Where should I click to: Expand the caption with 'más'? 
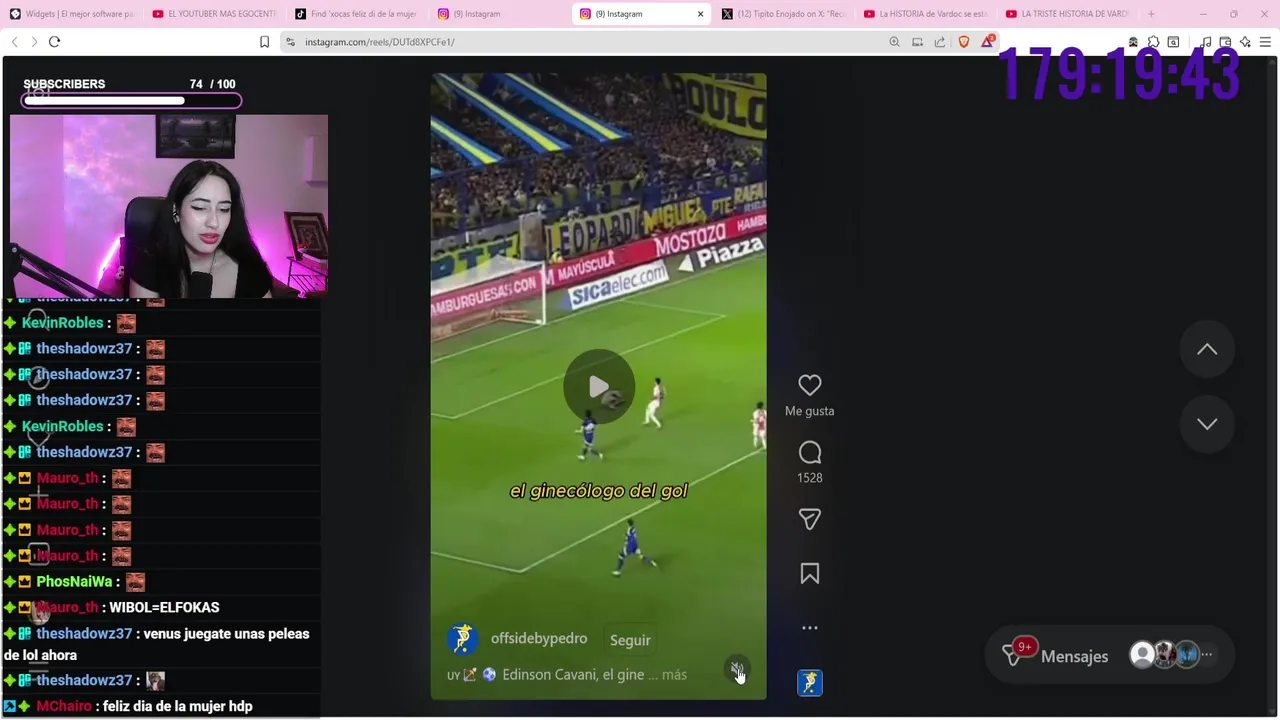coord(674,675)
